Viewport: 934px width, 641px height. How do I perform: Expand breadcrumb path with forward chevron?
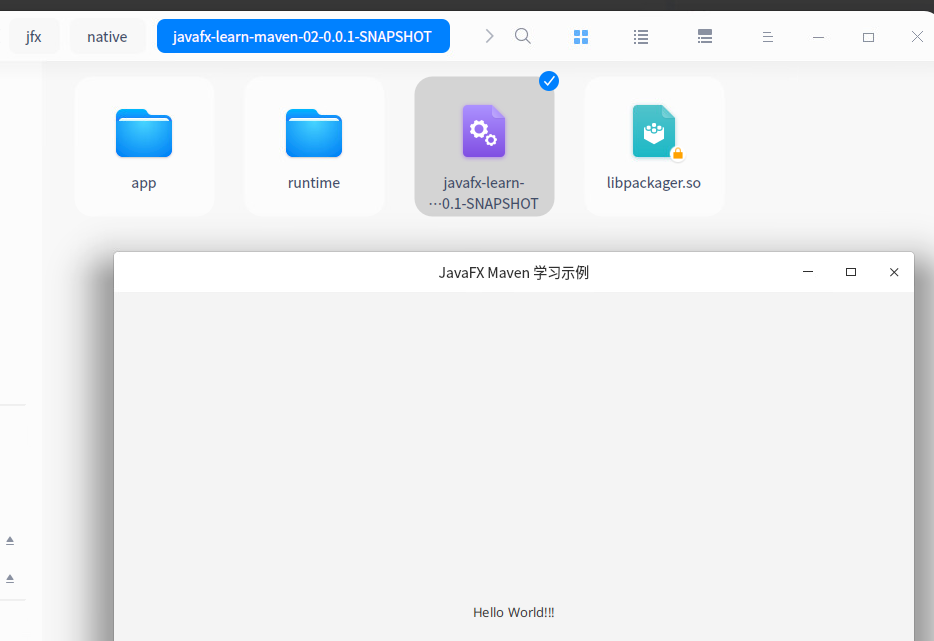[x=489, y=36]
